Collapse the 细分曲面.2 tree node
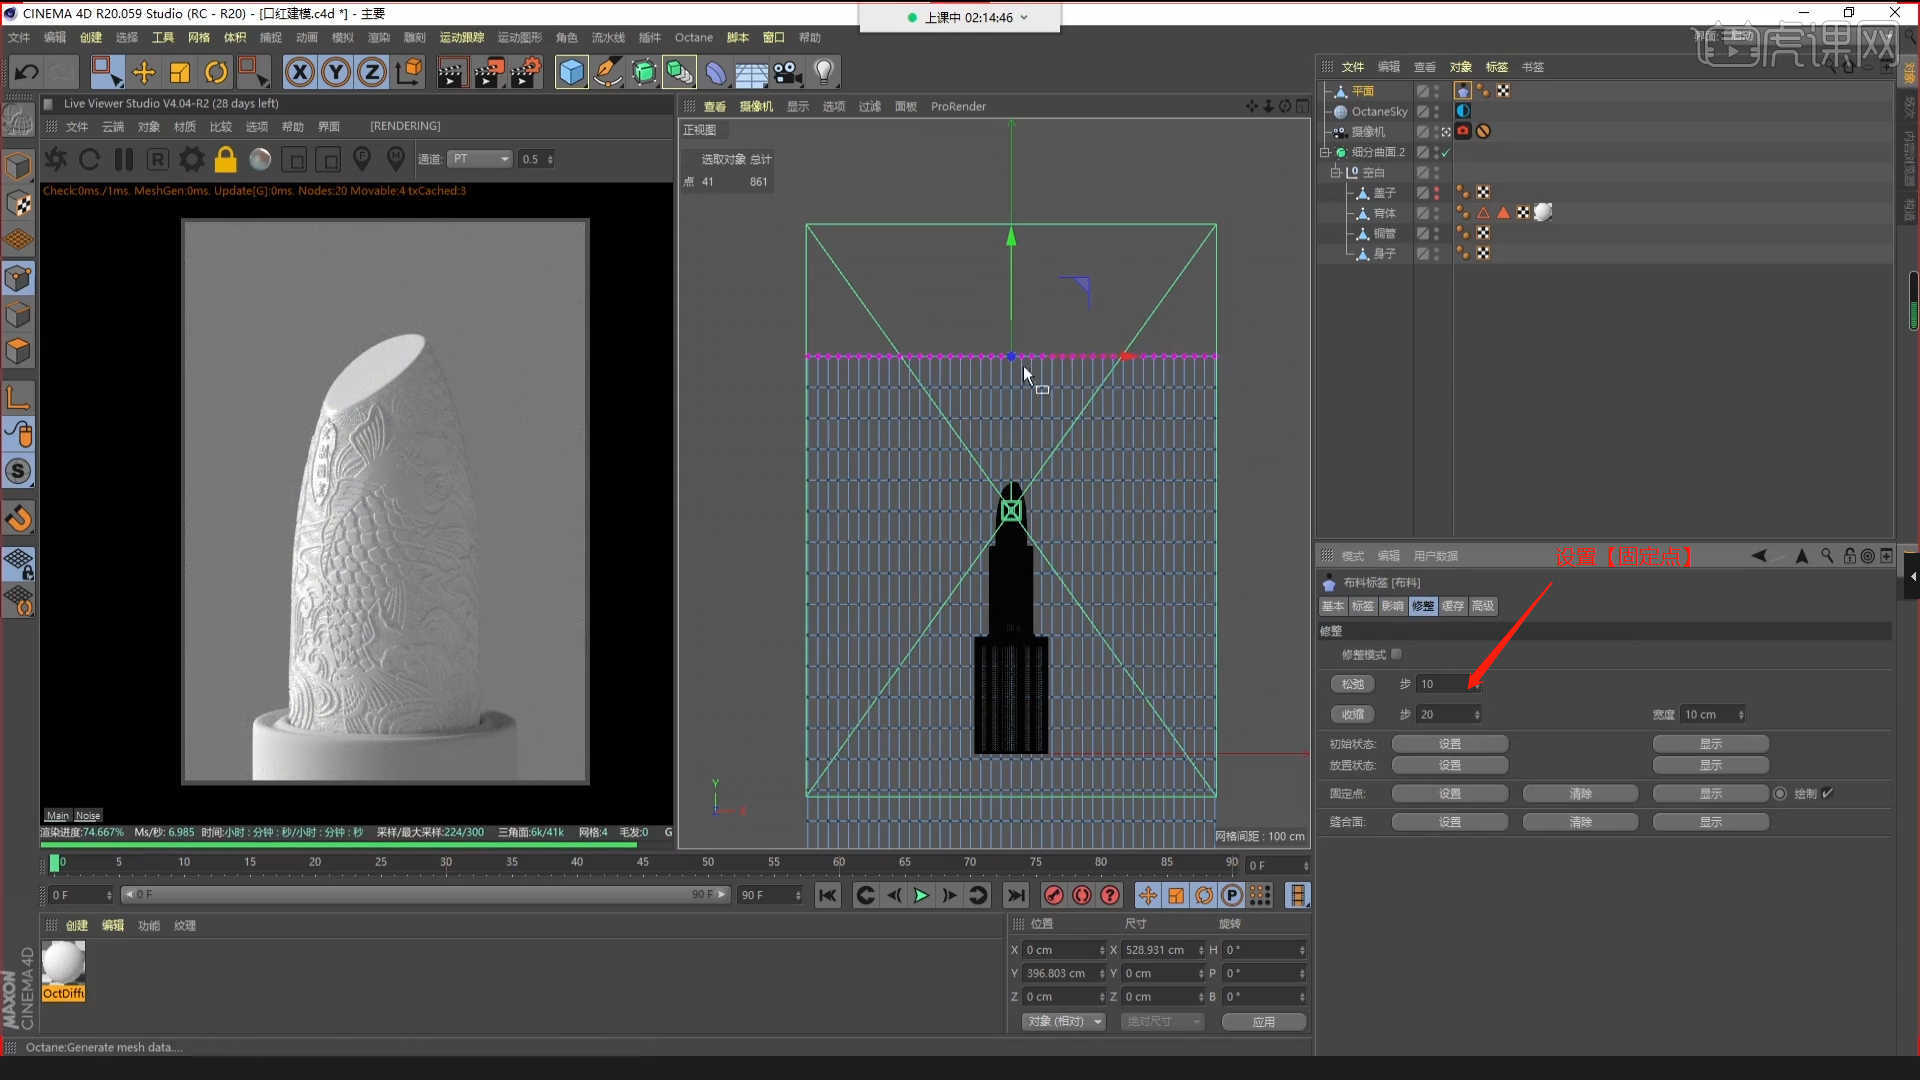This screenshot has height=1080, width=1920. tap(1325, 152)
